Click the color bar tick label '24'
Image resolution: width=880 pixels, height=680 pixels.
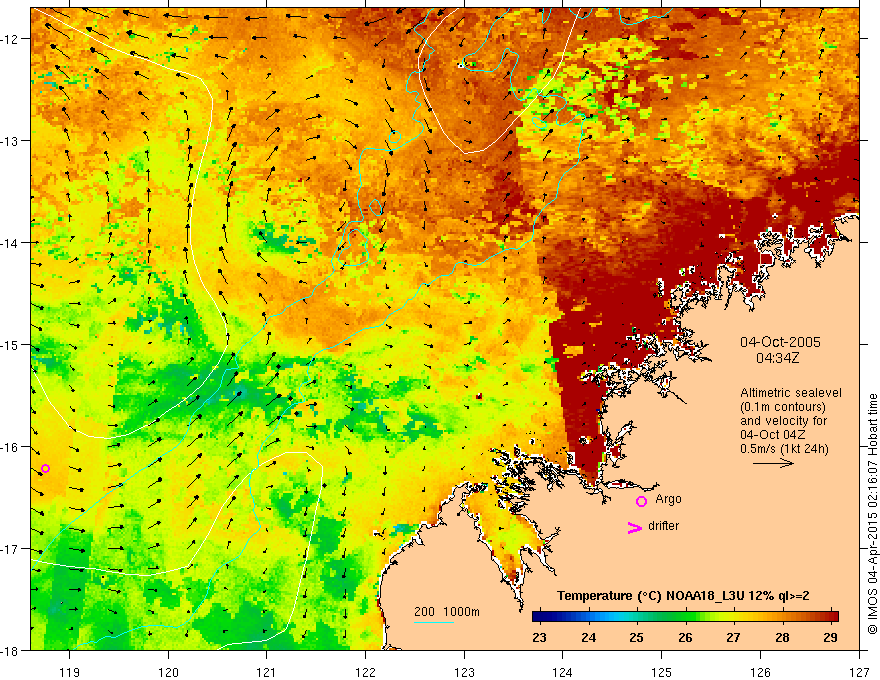point(588,637)
